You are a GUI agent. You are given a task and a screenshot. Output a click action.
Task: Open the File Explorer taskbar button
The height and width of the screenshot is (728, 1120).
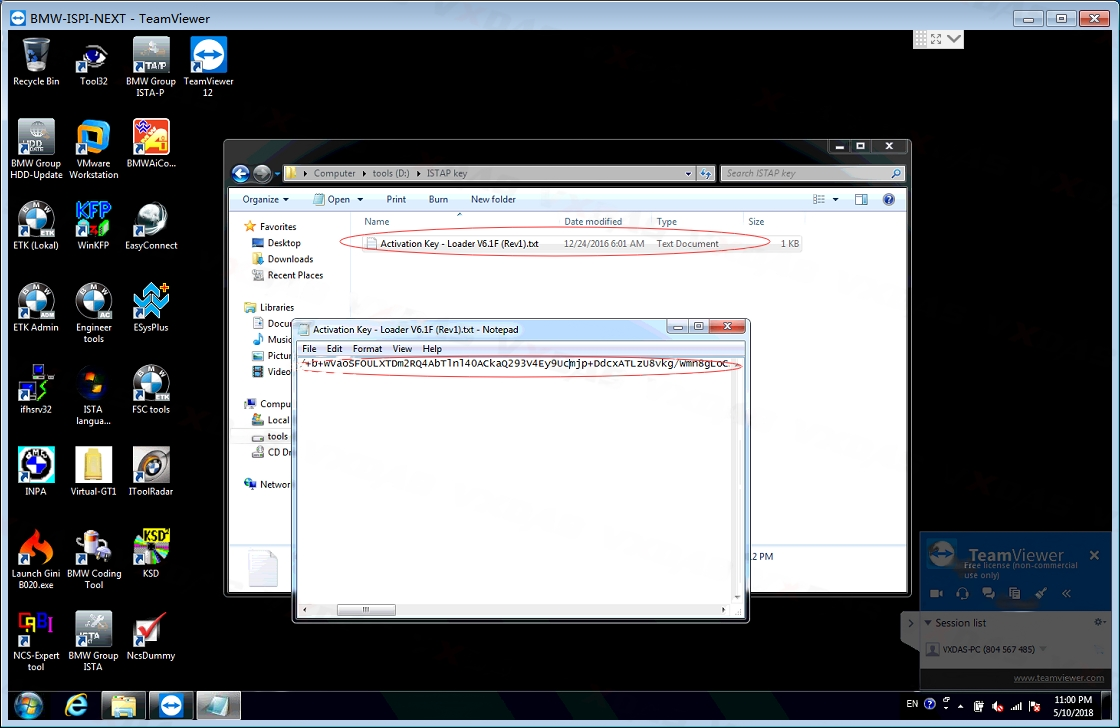pyautogui.click(x=124, y=706)
